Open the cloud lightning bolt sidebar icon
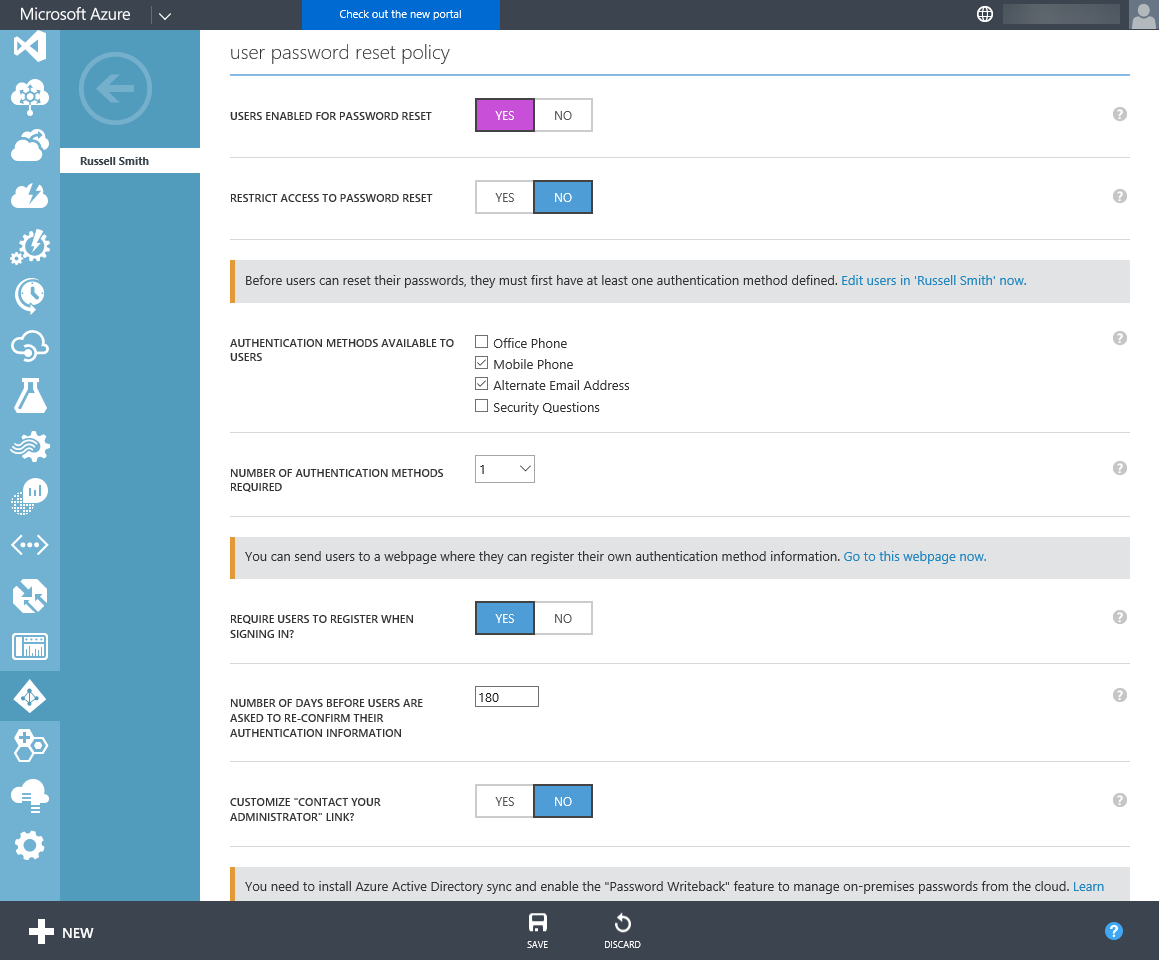1159x960 pixels. 30,196
